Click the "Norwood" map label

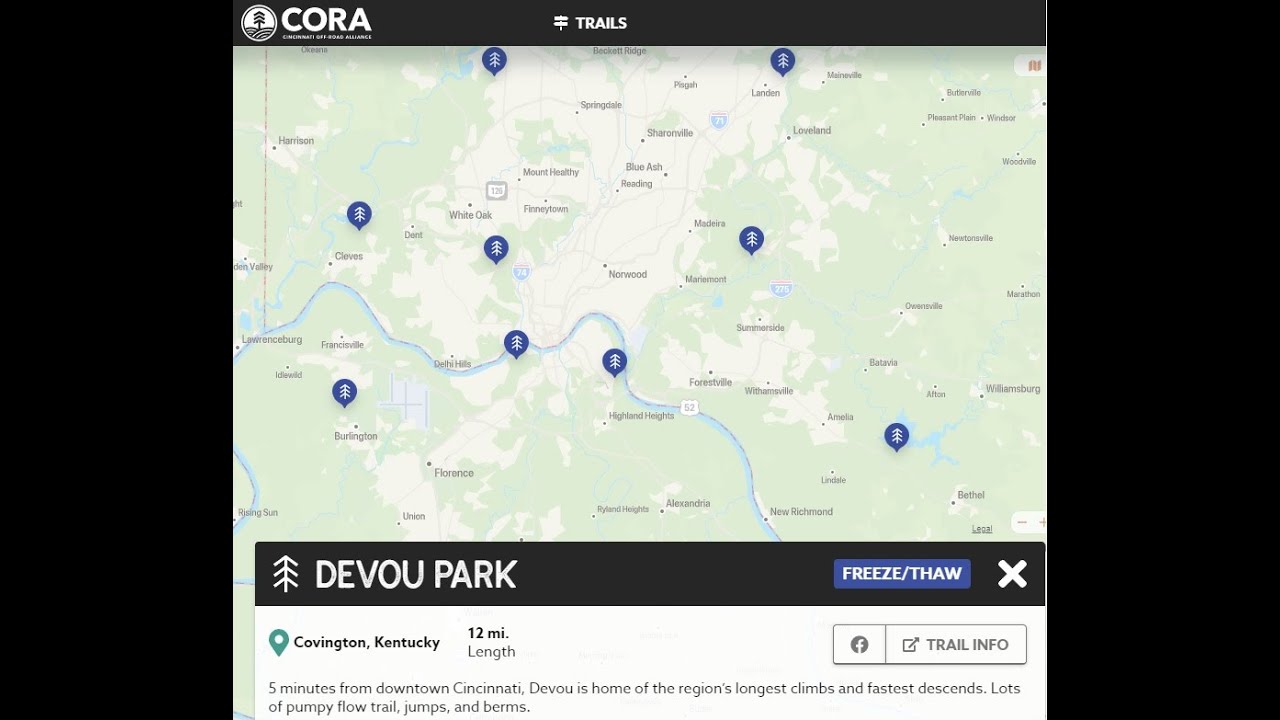pyautogui.click(x=628, y=274)
